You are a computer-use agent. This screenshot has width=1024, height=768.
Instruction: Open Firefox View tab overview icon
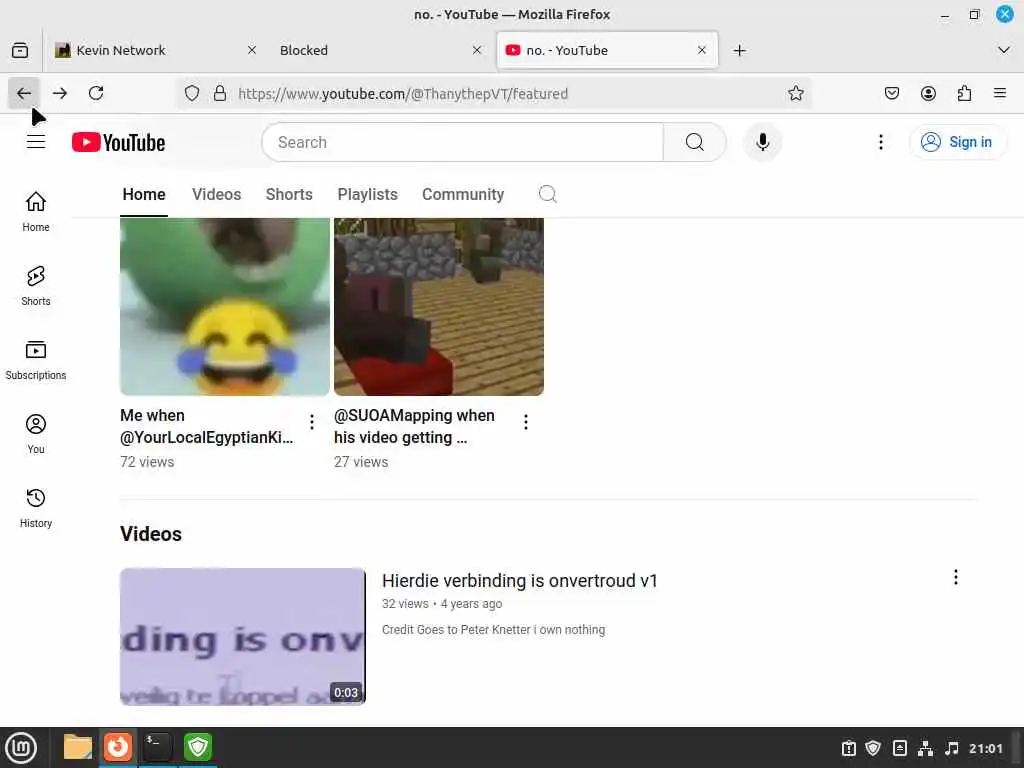[20, 50]
